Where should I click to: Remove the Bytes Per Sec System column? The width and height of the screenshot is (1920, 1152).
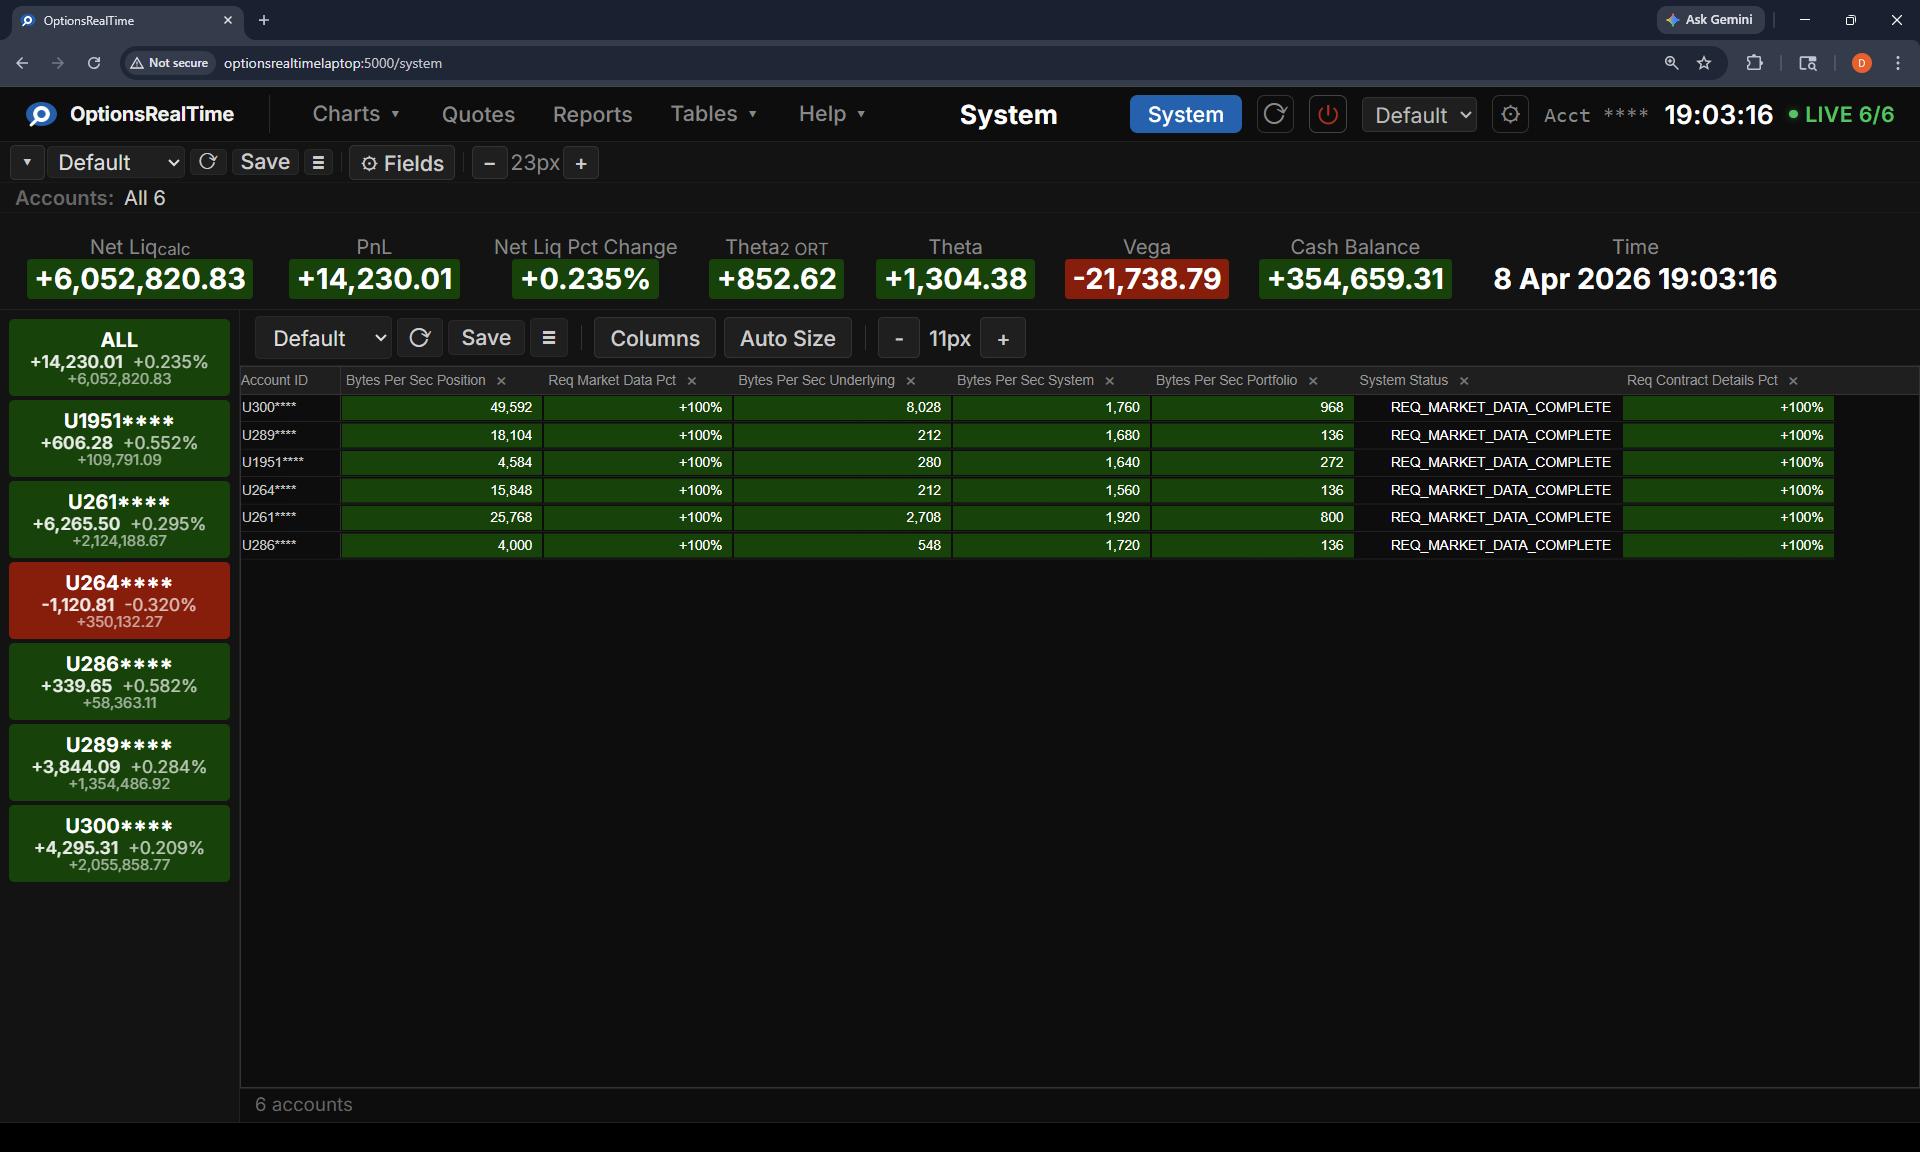[1110, 381]
